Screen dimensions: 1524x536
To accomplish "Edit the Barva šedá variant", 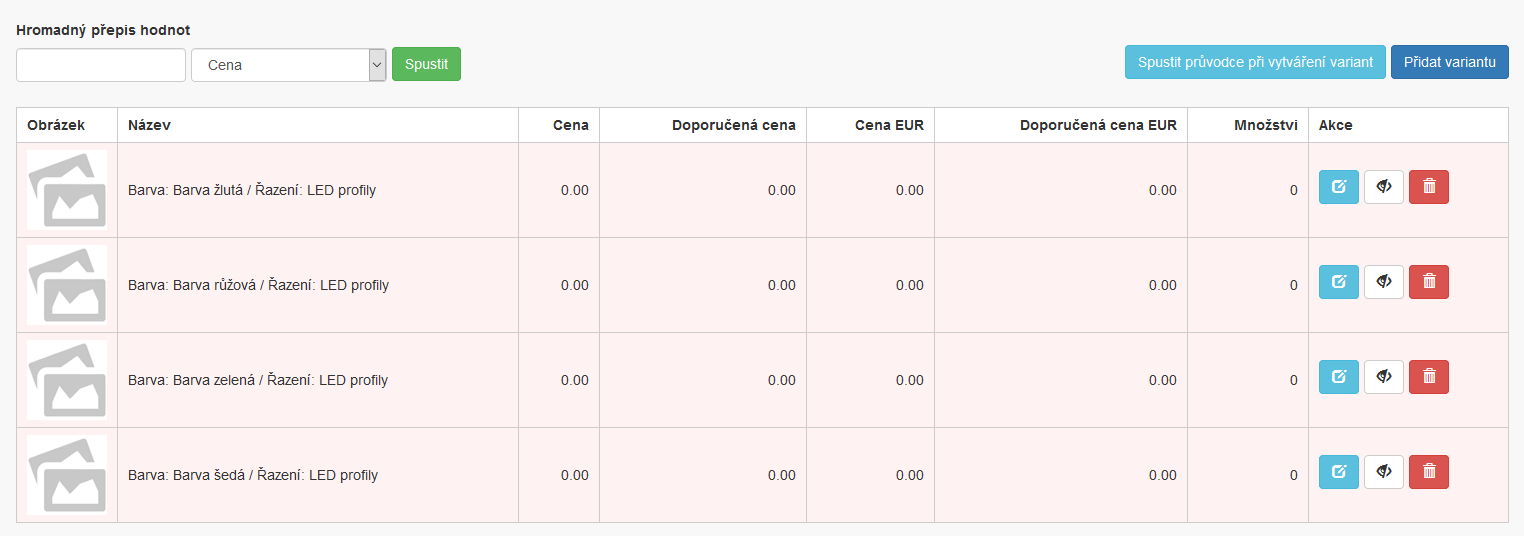I will click(1338, 472).
